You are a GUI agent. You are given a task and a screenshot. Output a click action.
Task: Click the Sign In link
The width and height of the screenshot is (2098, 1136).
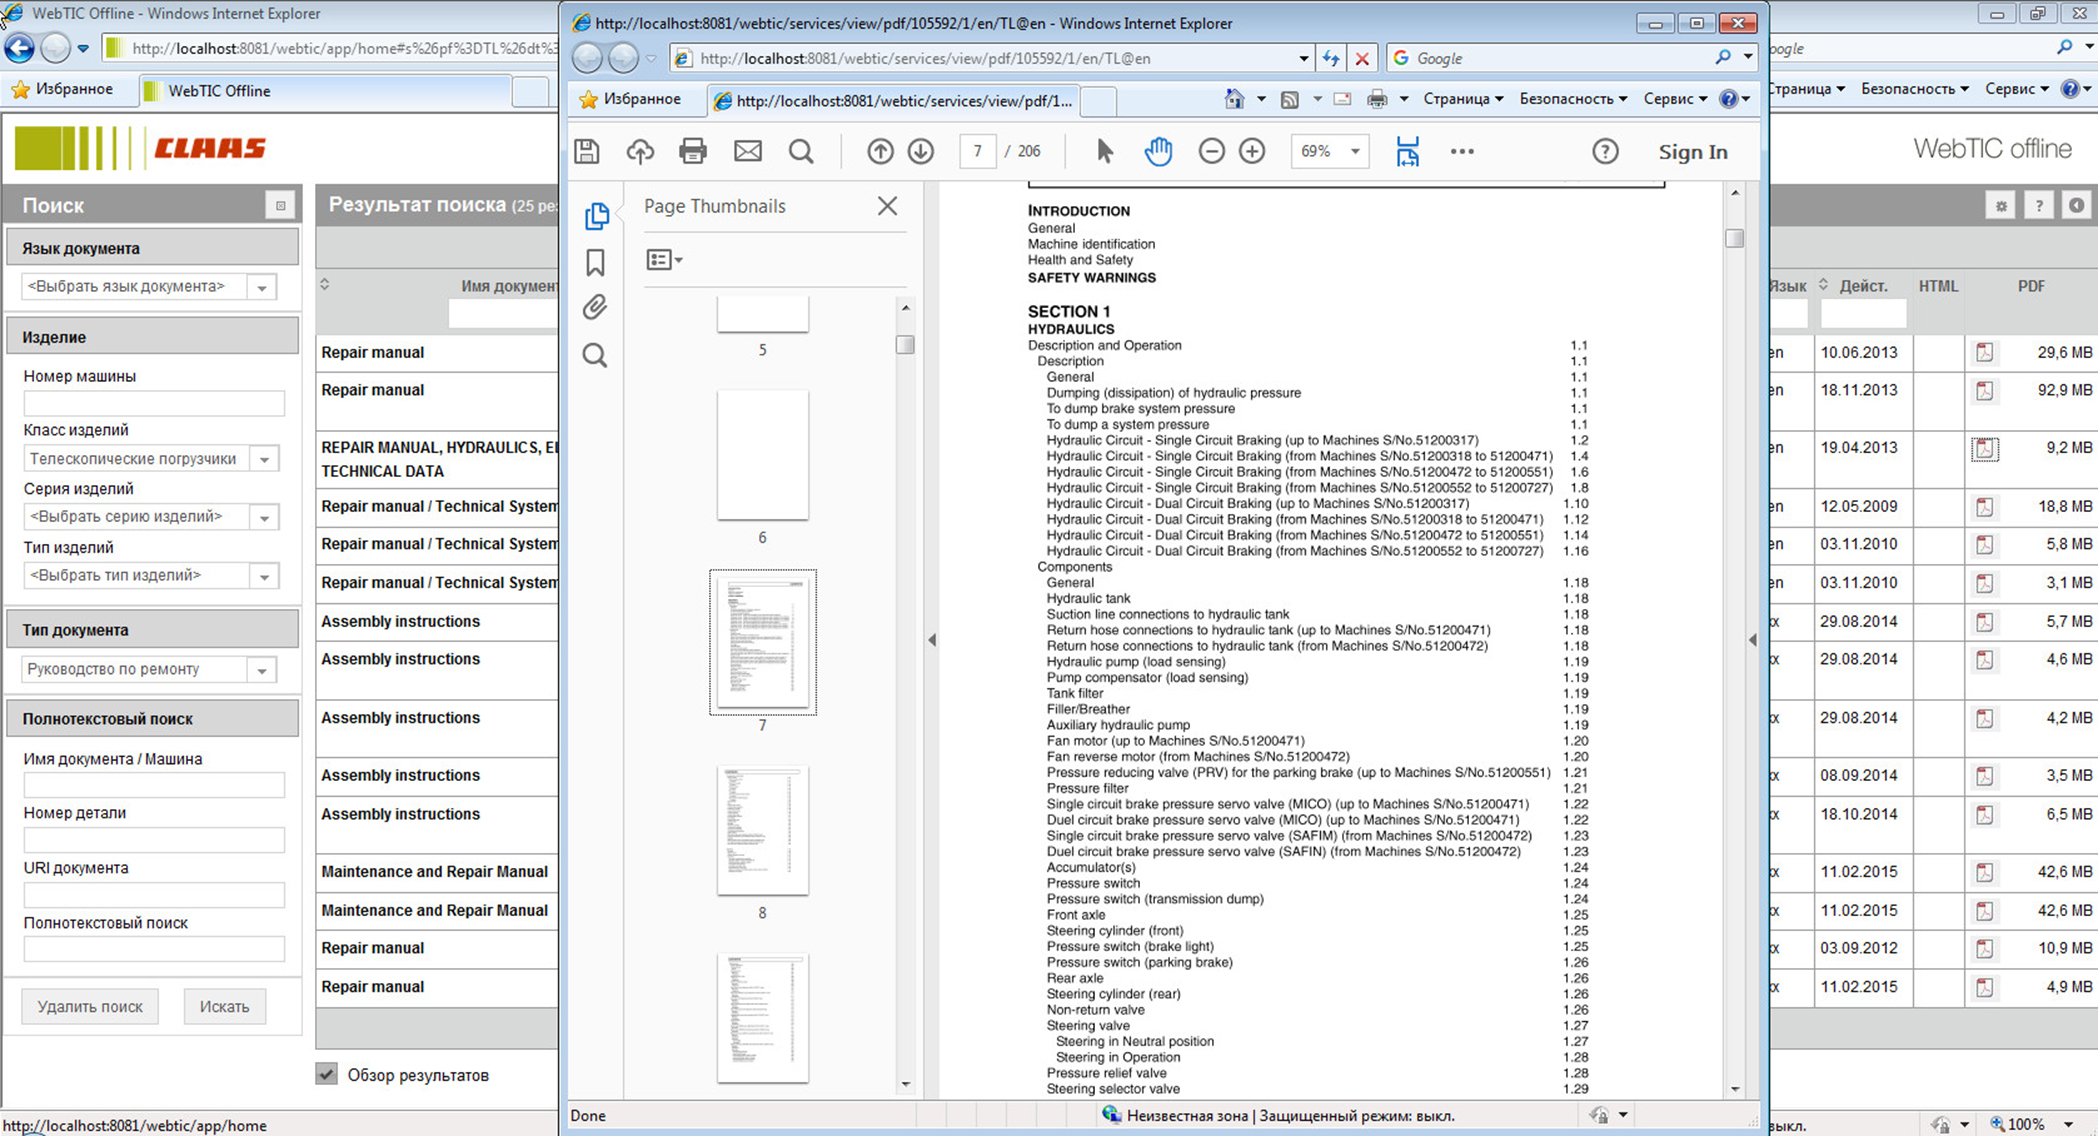click(1692, 152)
